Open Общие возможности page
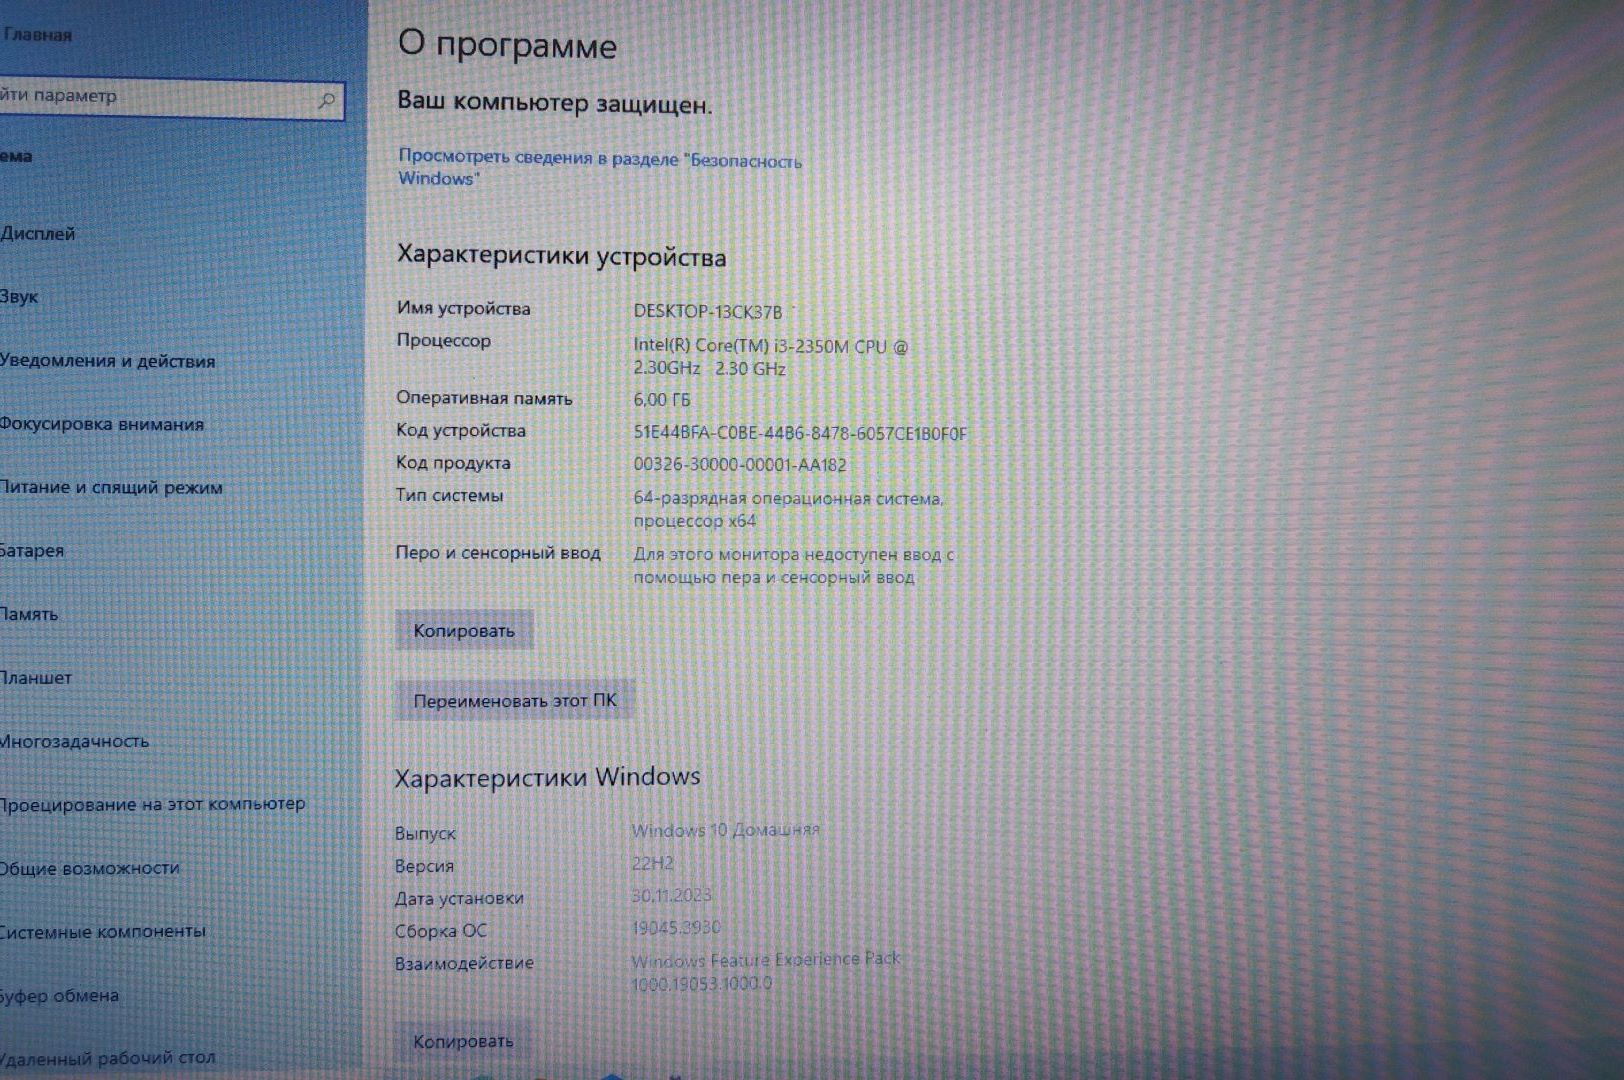The height and width of the screenshot is (1080, 1624). (x=90, y=868)
